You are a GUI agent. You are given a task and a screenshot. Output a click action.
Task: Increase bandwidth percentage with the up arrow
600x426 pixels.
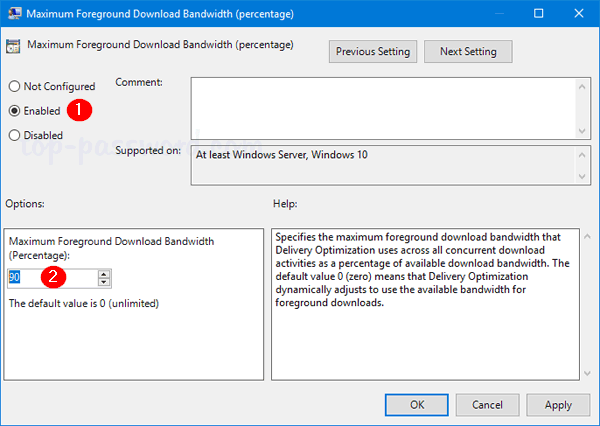(x=104, y=272)
